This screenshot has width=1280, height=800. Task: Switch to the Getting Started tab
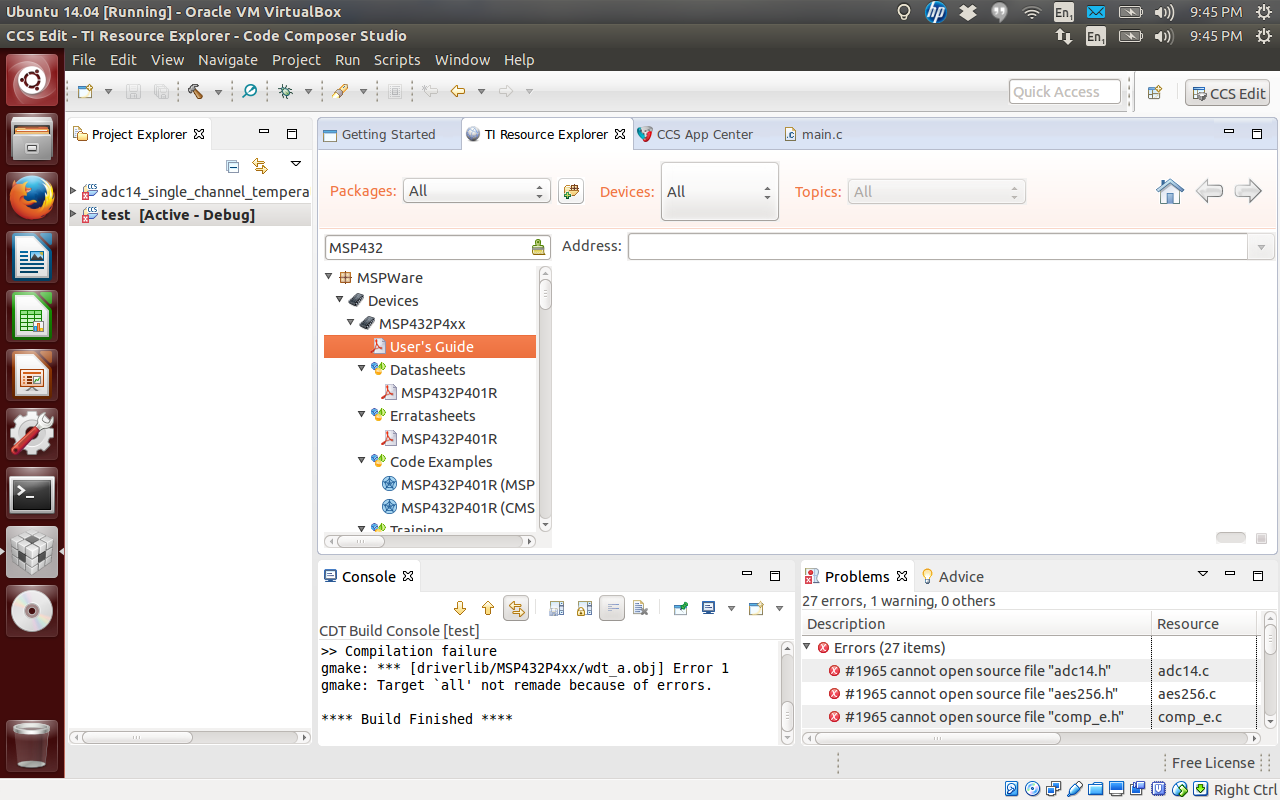point(388,134)
